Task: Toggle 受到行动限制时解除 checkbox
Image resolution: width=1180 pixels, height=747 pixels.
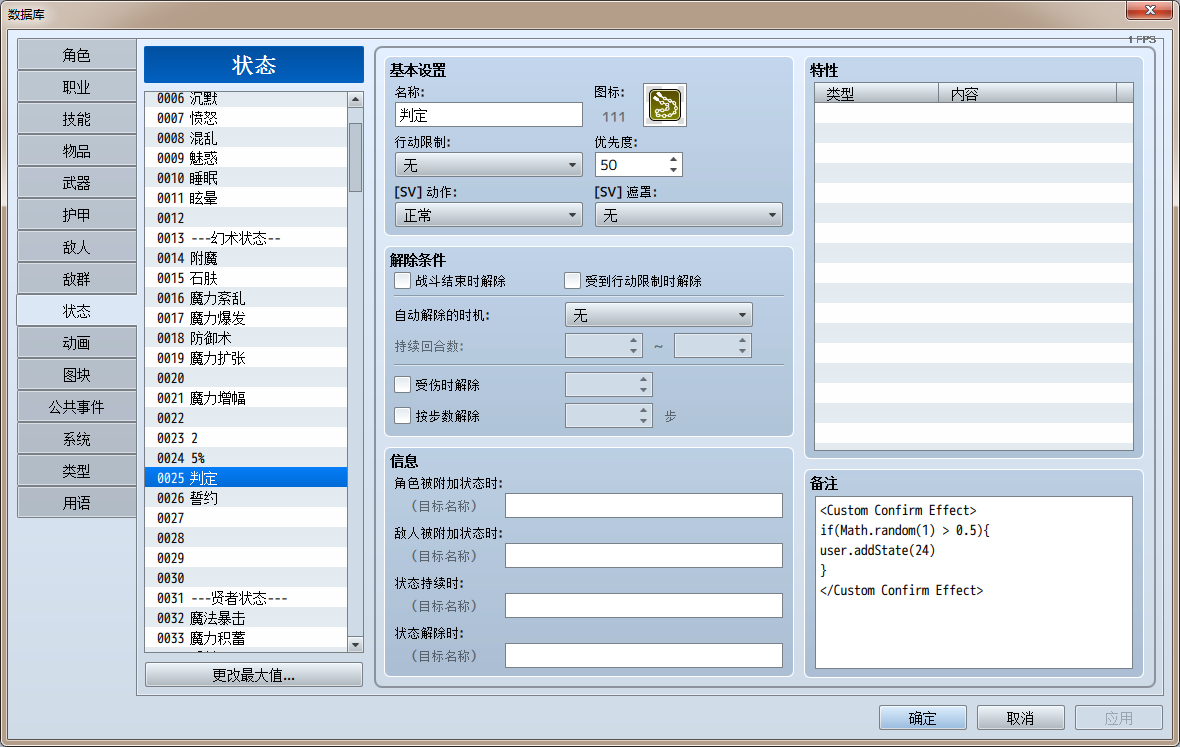Action: (x=573, y=281)
